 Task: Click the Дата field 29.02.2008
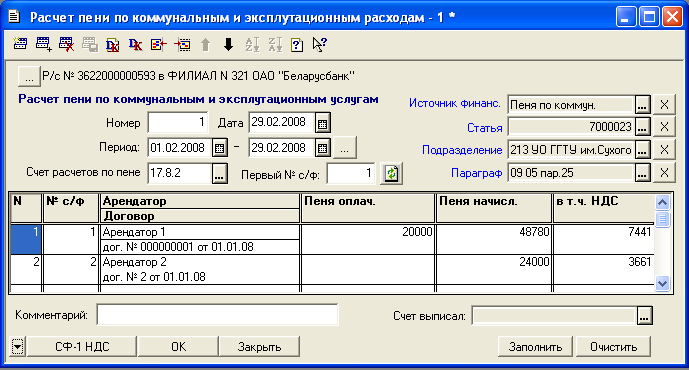pos(282,123)
